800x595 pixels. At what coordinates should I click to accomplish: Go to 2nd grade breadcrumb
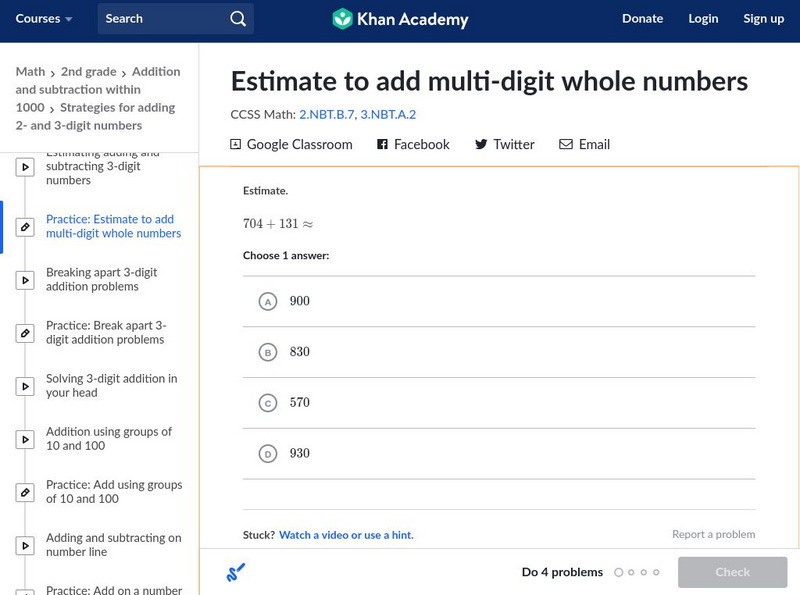click(x=87, y=72)
